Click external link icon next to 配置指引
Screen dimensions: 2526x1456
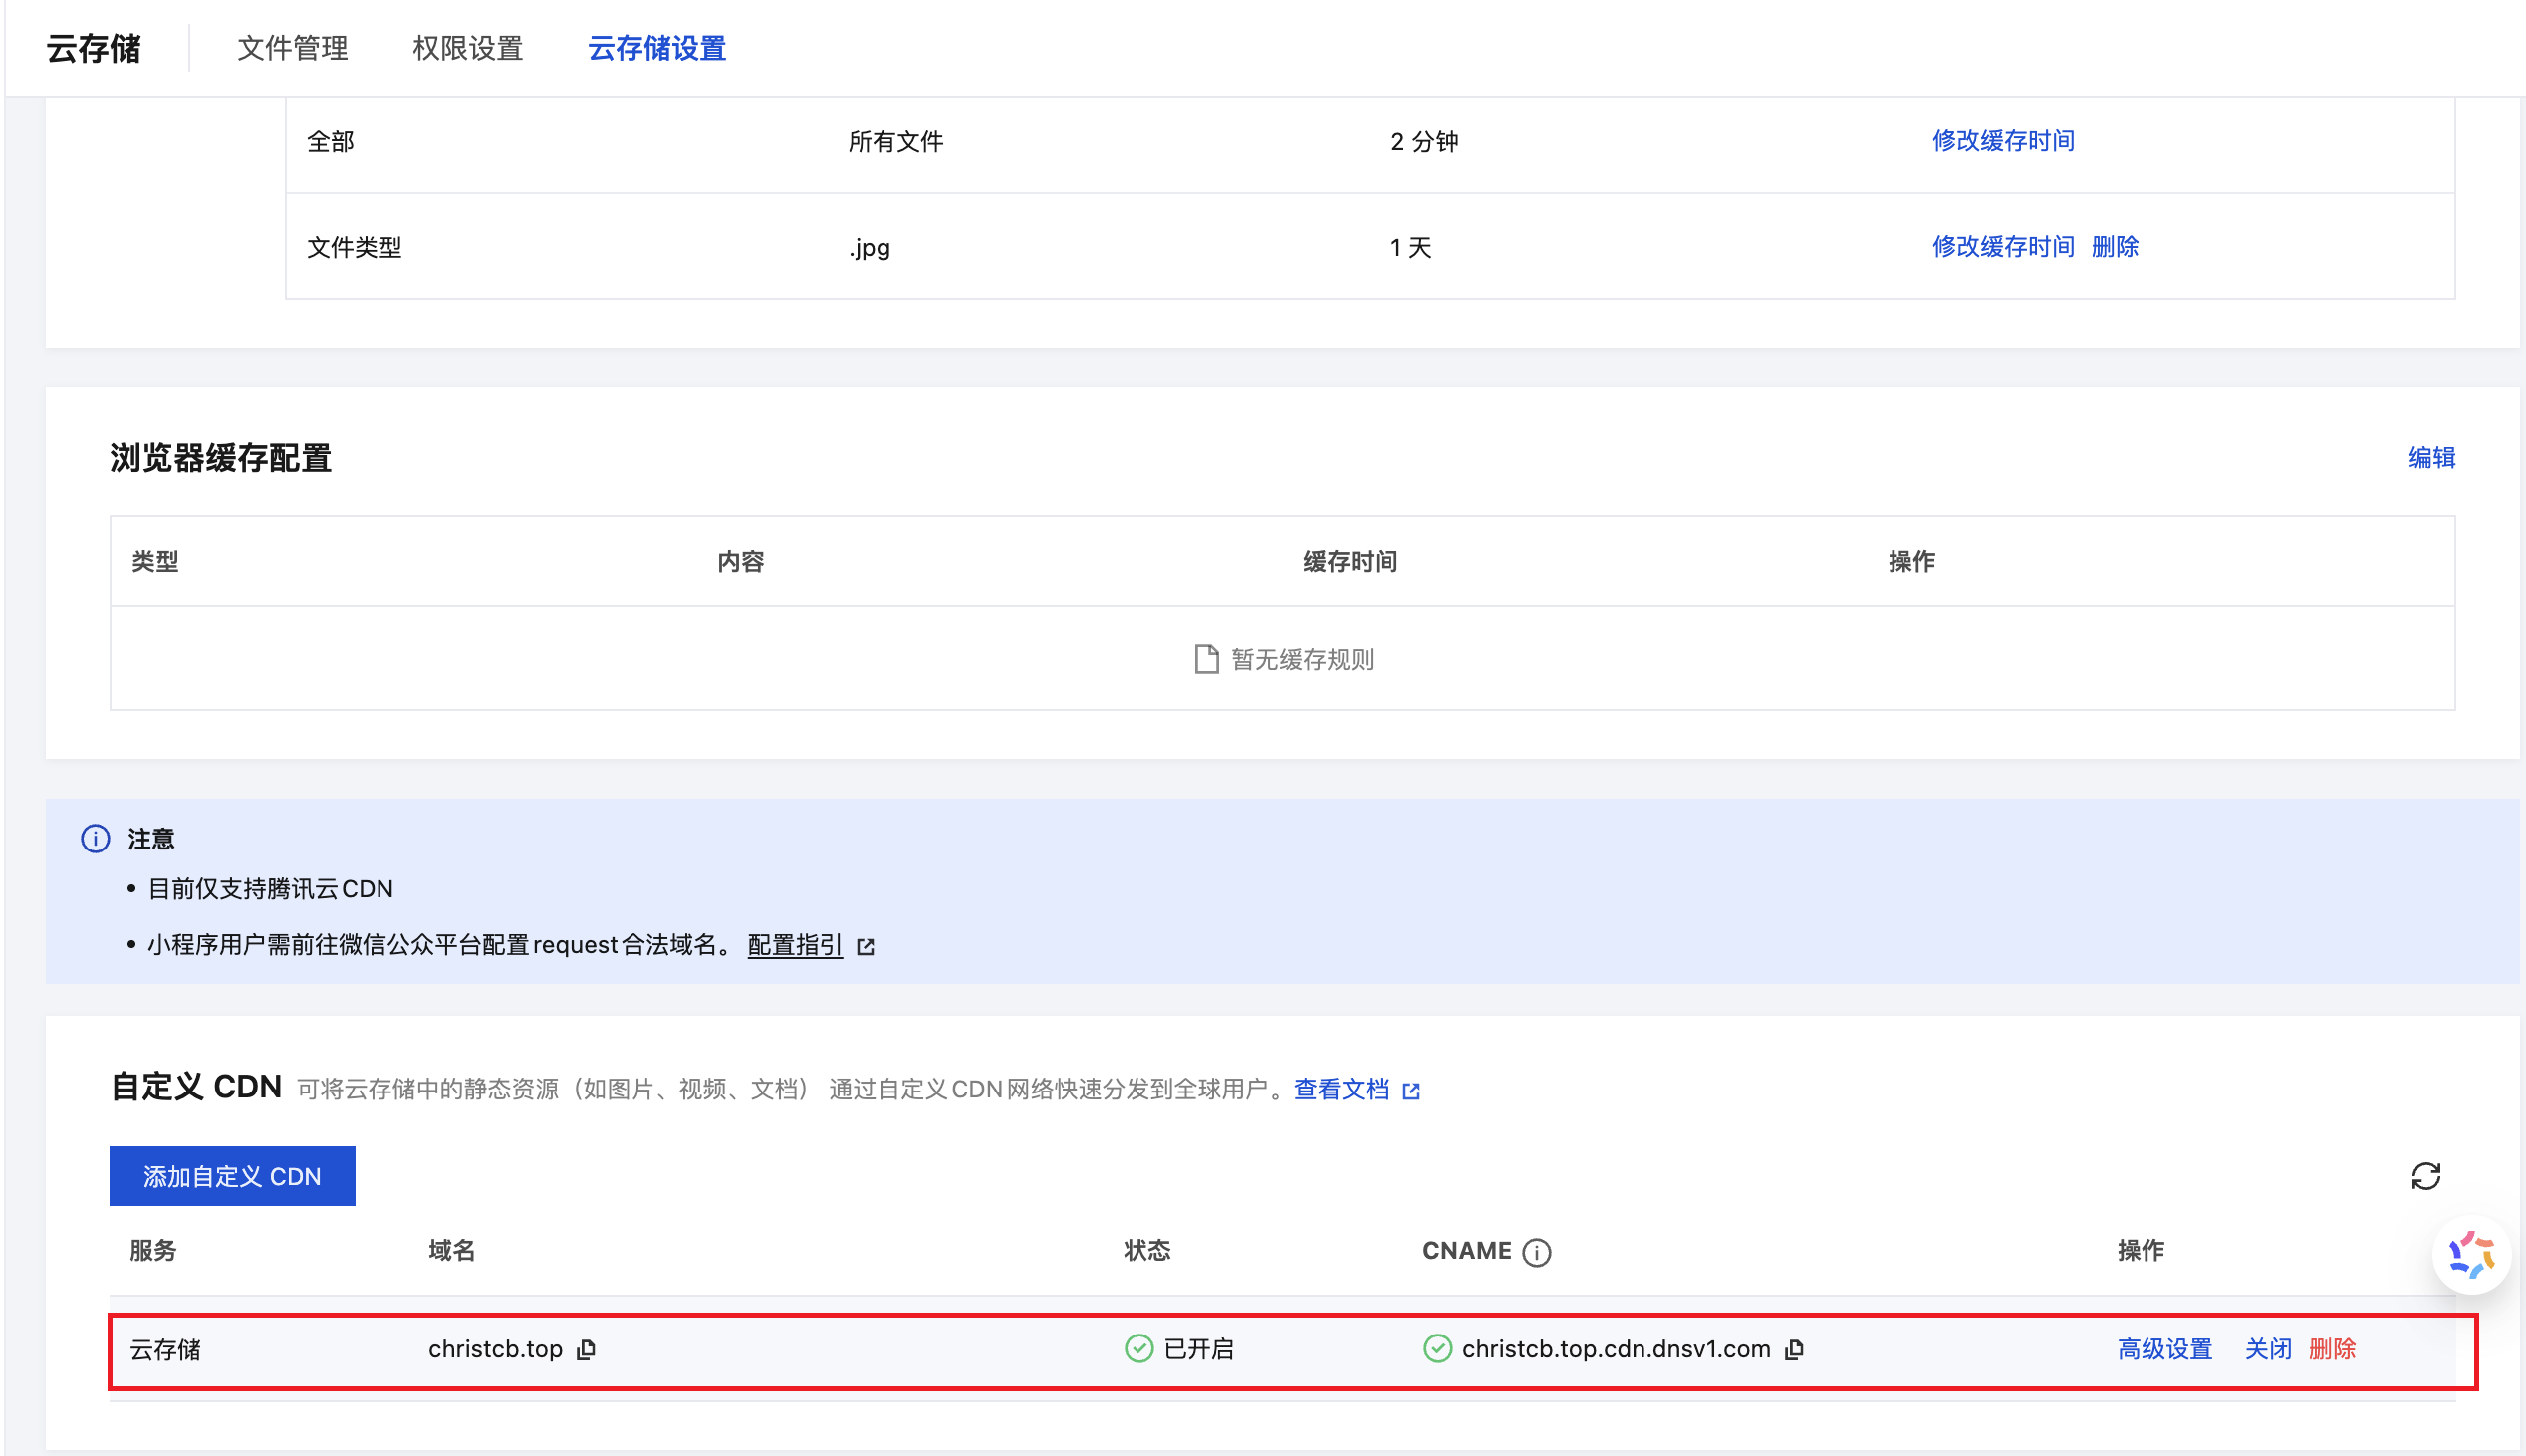tap(866, 946)
